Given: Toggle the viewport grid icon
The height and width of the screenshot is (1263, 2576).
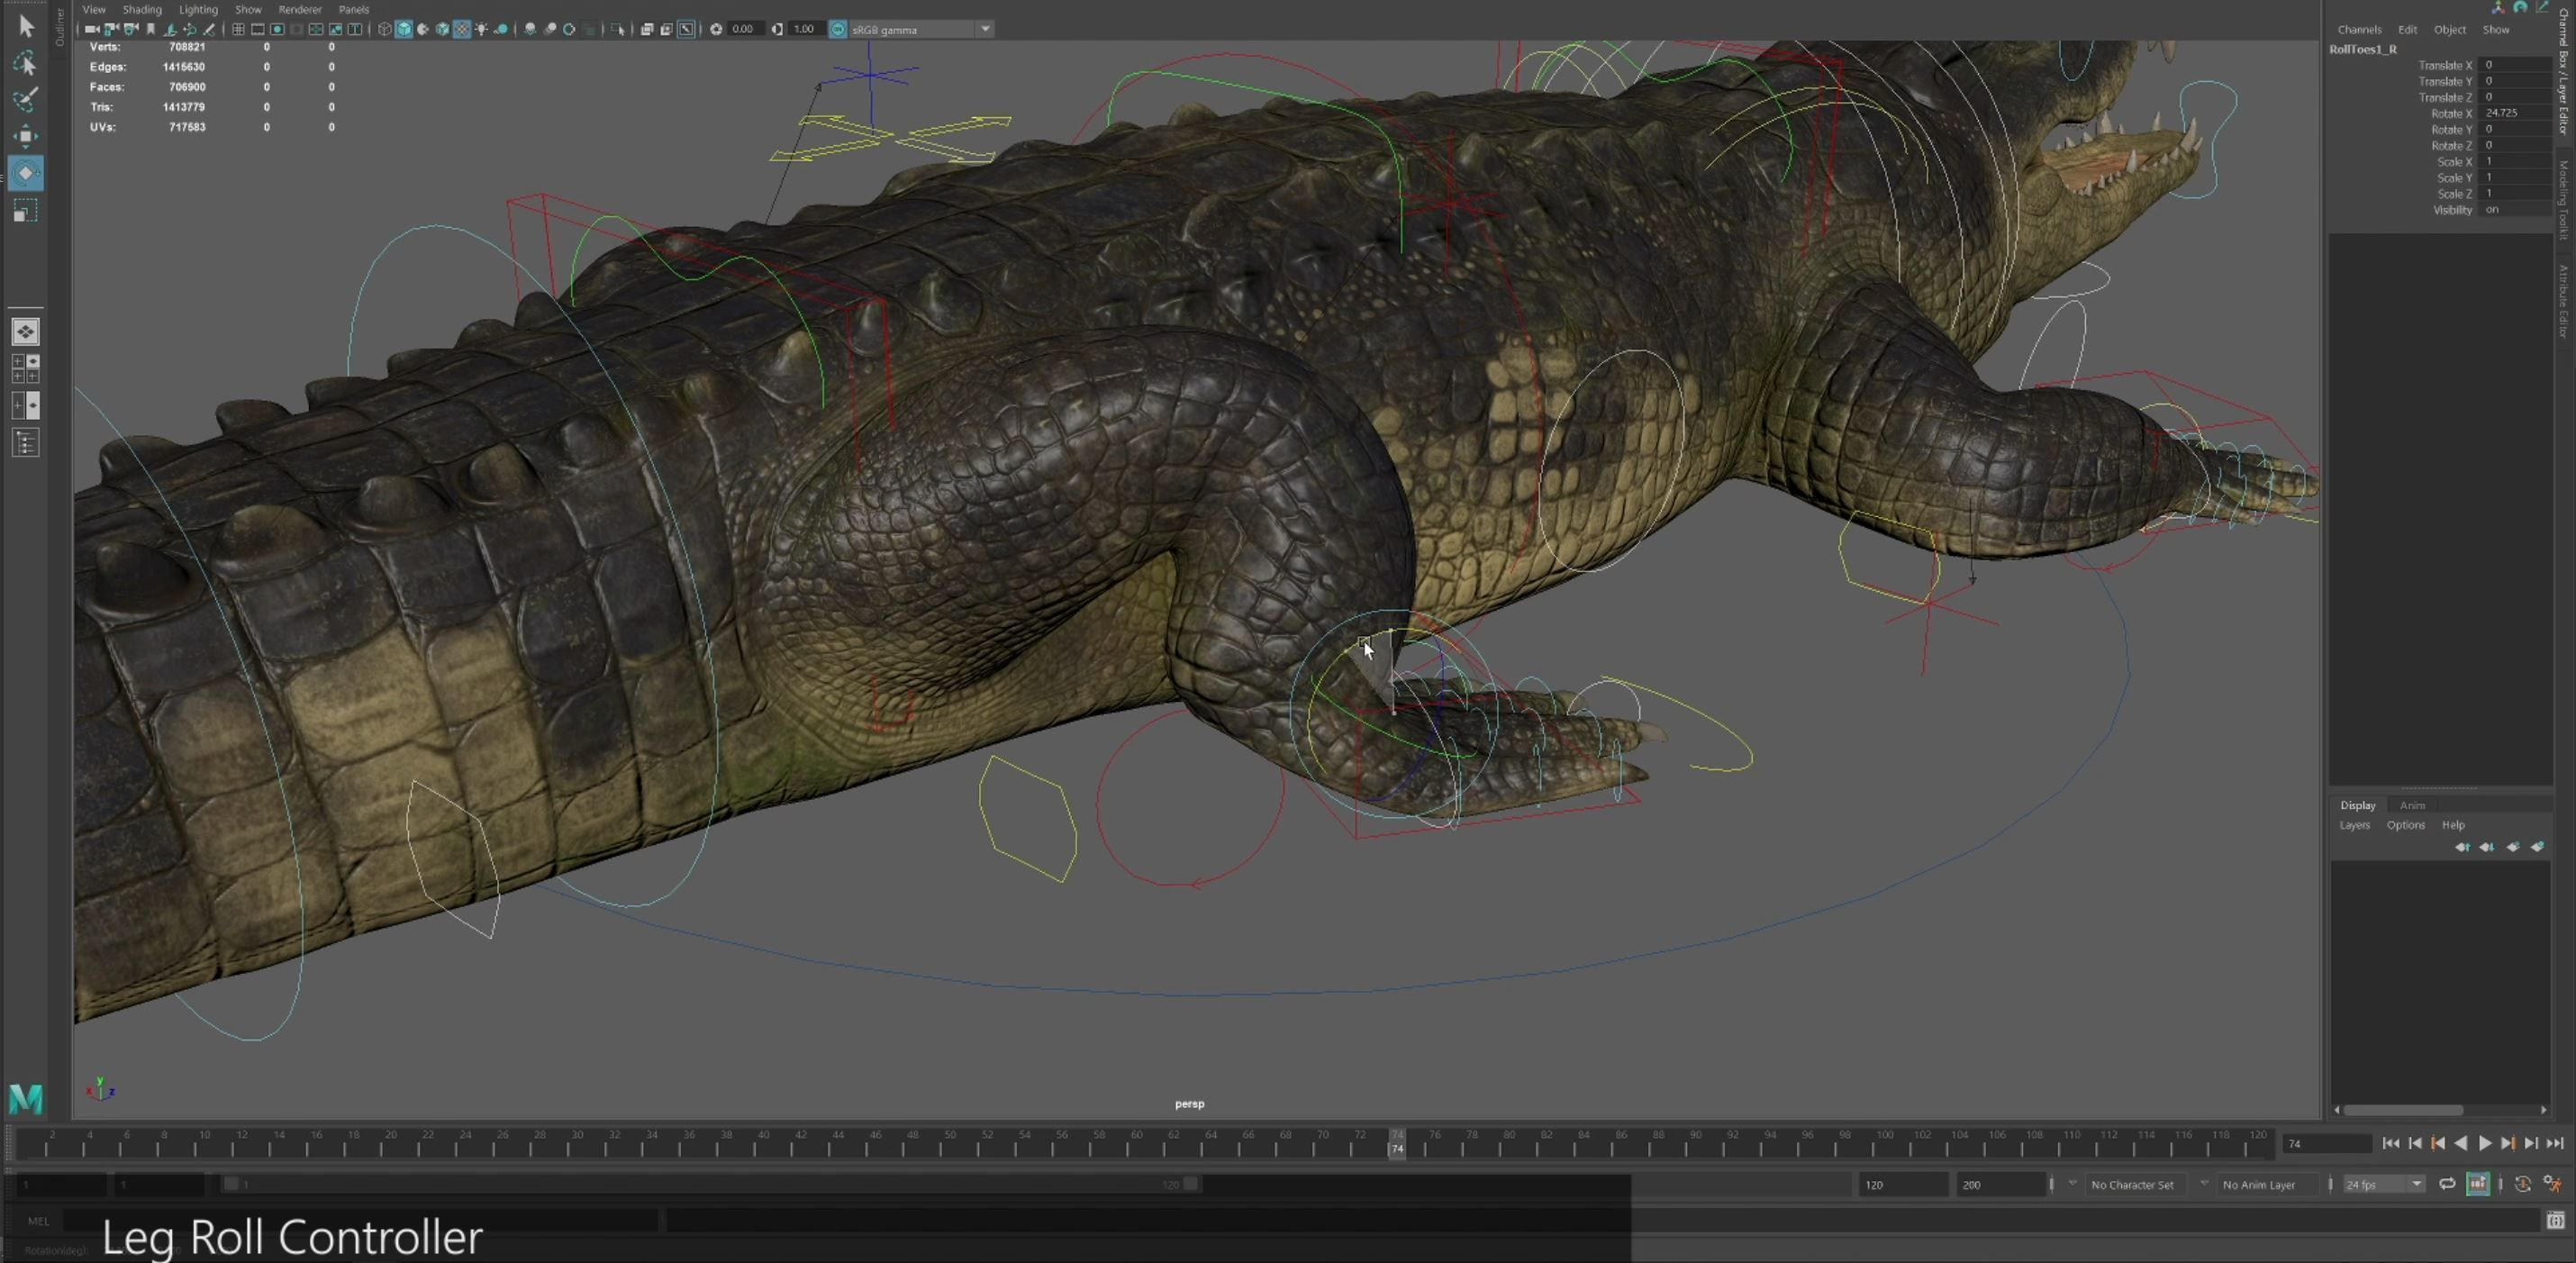Looking at the screenshot, I should coord(238,29).
